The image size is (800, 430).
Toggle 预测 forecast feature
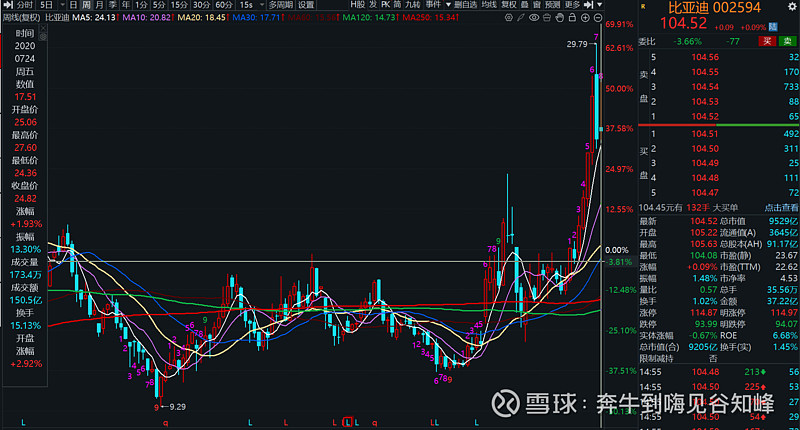[552, 5]
